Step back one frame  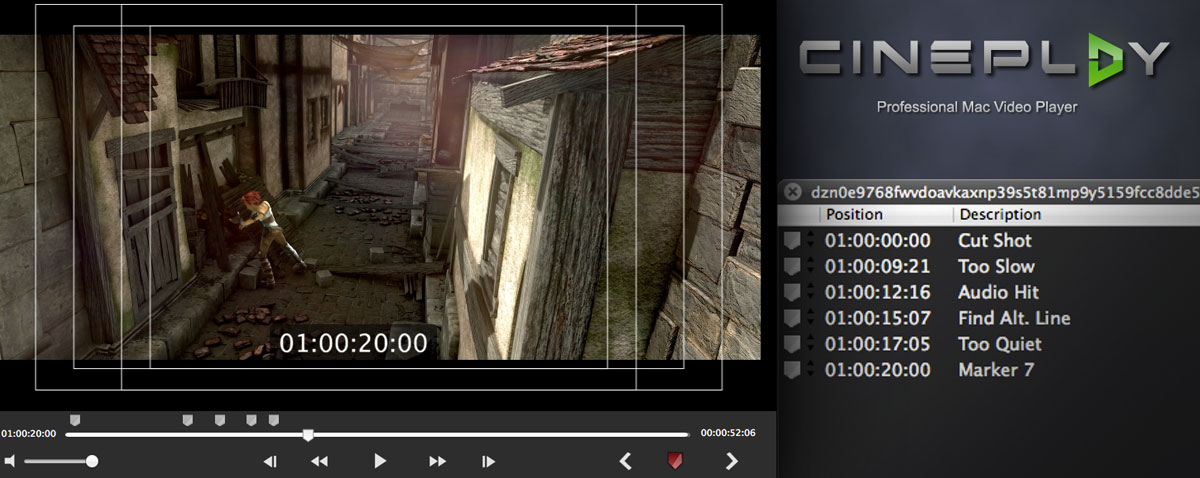tap(269, 461)
